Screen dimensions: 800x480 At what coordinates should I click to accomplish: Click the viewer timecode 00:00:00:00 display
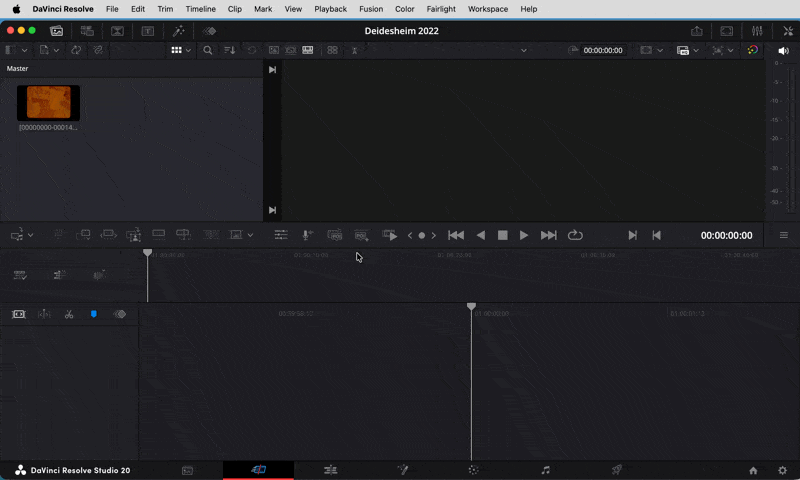tap(726, 236)
